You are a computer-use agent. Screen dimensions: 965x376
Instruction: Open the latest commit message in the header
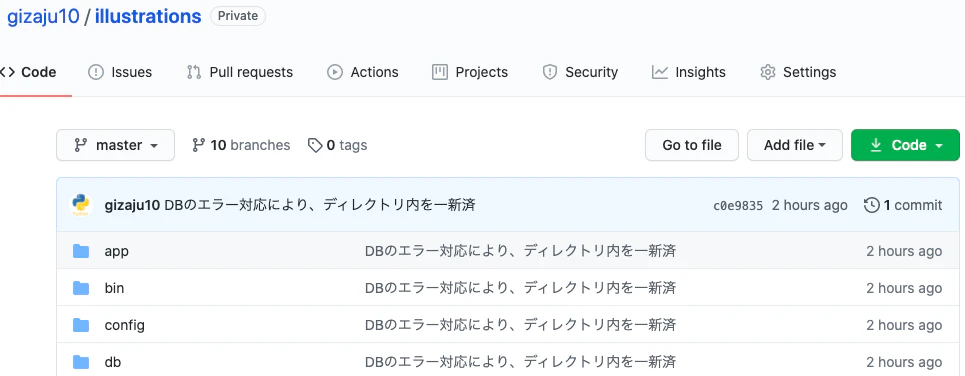pyautogui.click(x=320, y=205)
